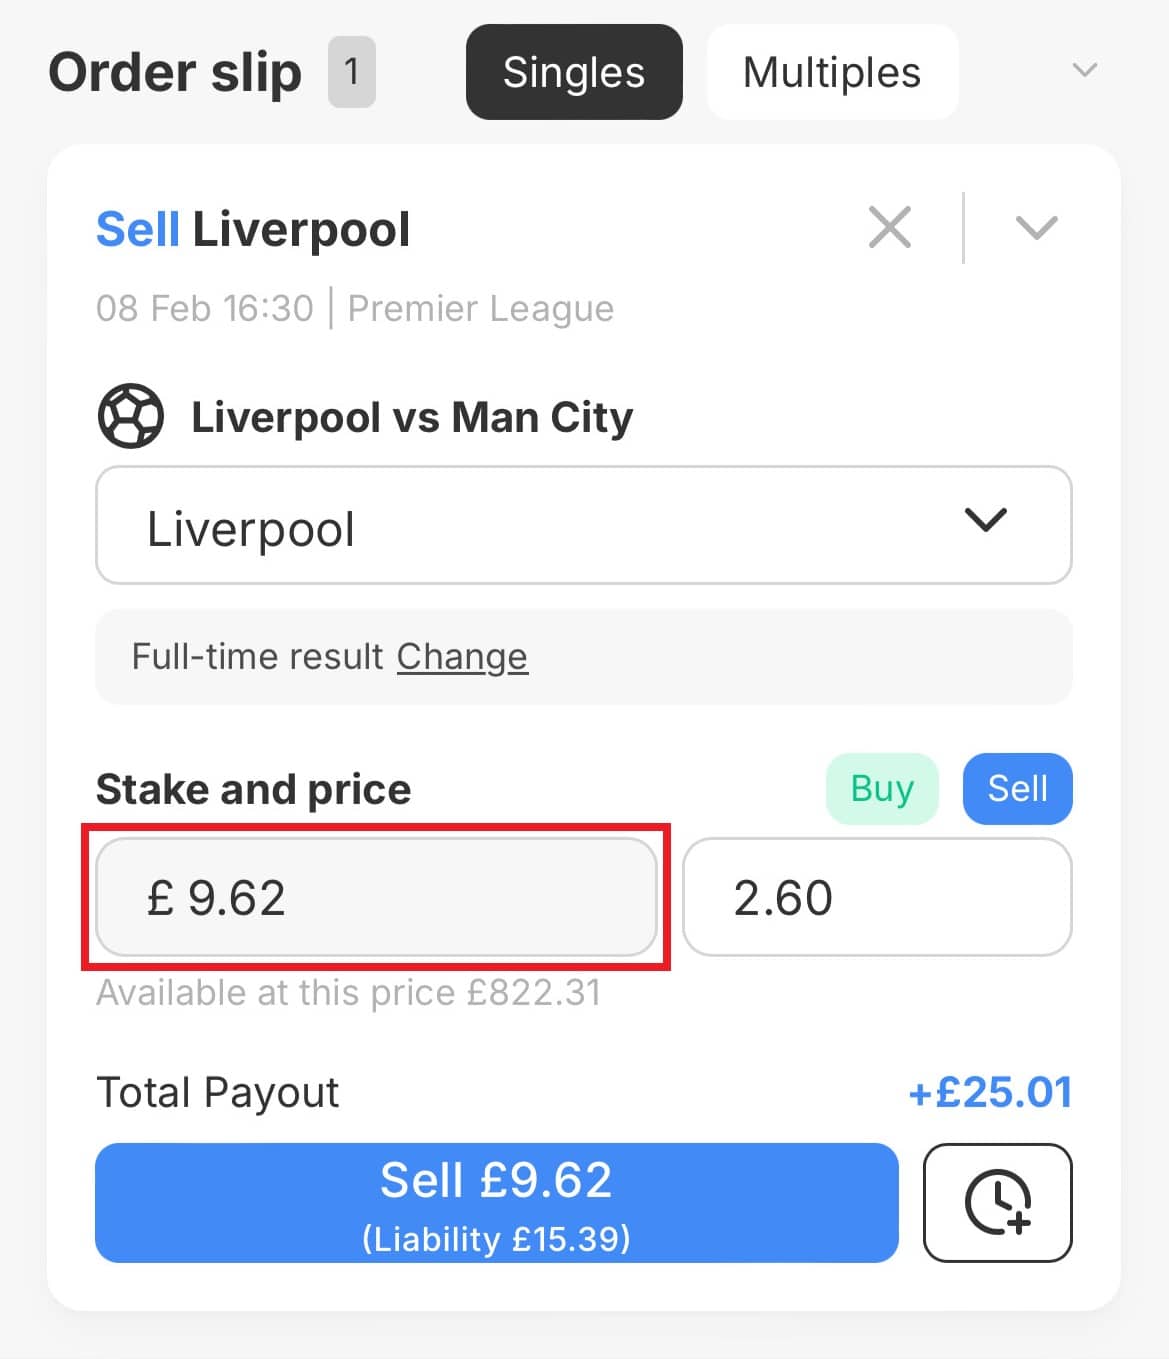The height and width of the screenshot is (1359, 1169).
Task: Click the order slip count badge
Action: [x=351, y=72]
